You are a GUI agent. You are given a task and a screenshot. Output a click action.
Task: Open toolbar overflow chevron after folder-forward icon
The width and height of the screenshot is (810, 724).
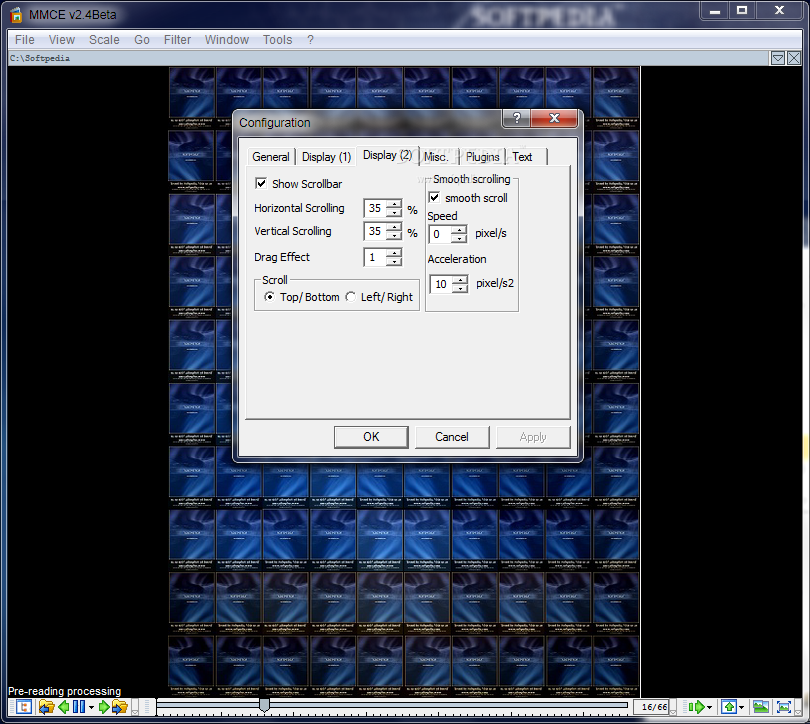click(x=135, y=707)
